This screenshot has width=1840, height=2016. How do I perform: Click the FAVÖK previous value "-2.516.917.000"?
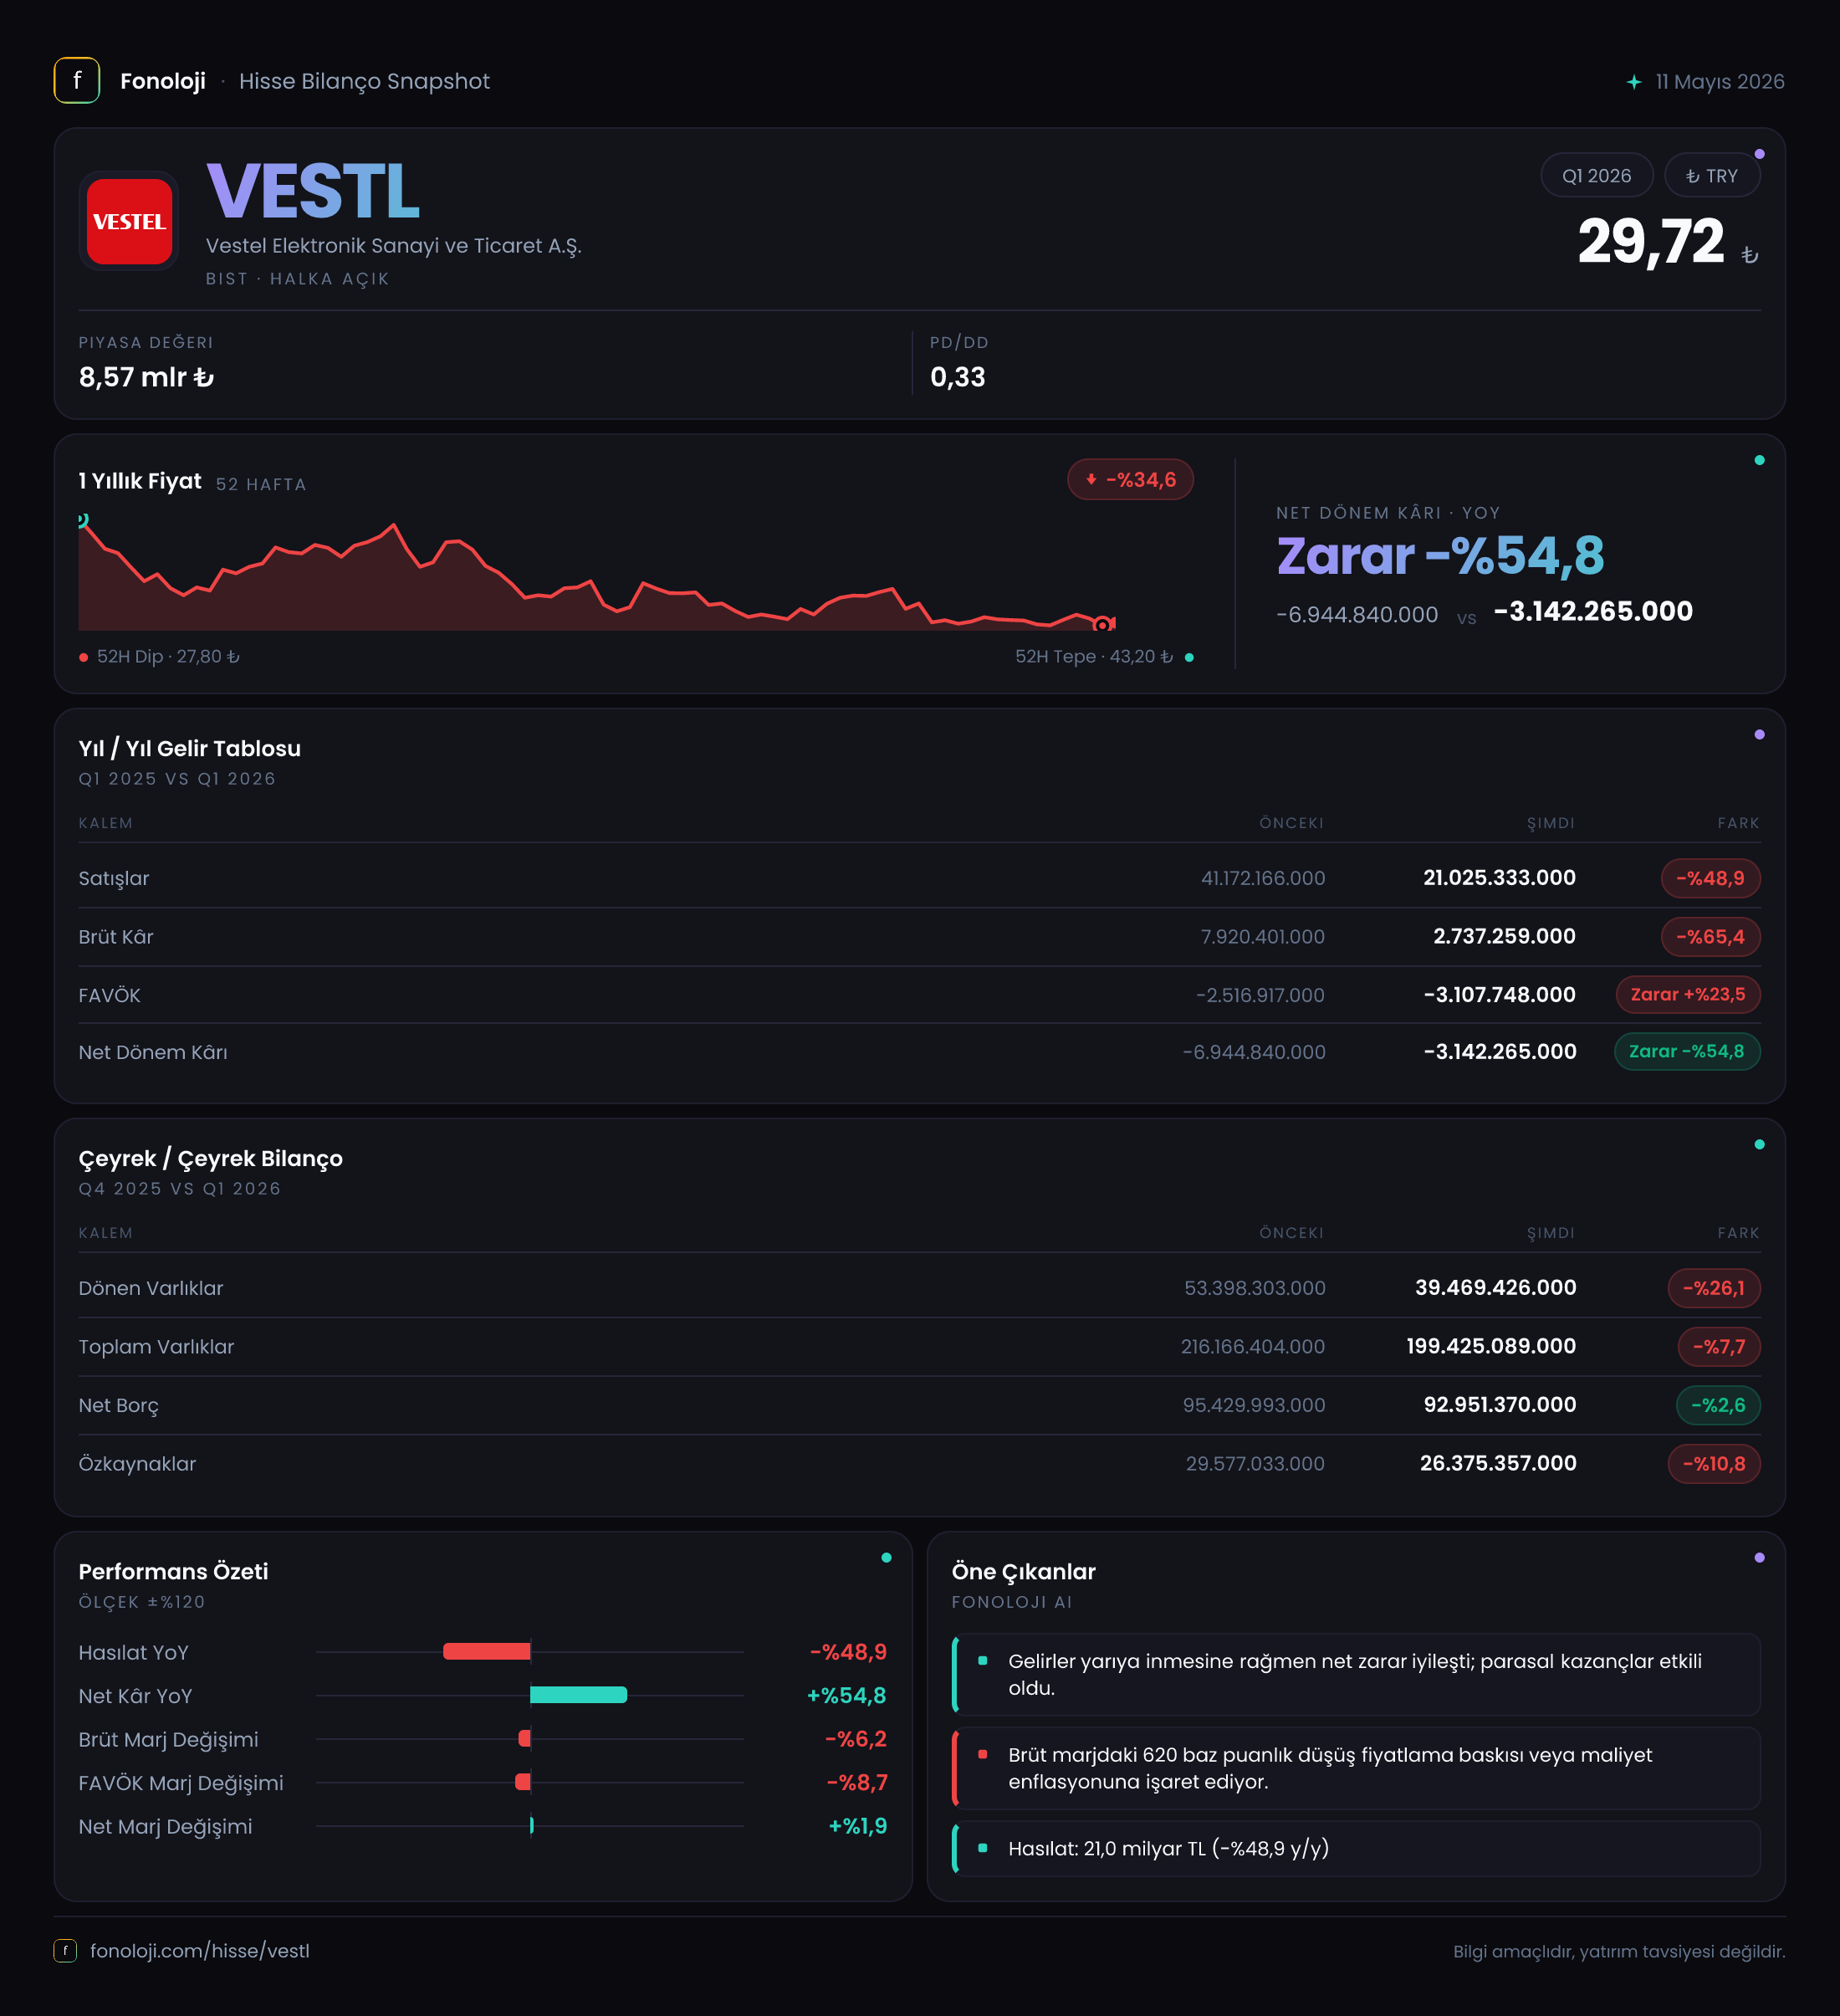point(1260,995)
